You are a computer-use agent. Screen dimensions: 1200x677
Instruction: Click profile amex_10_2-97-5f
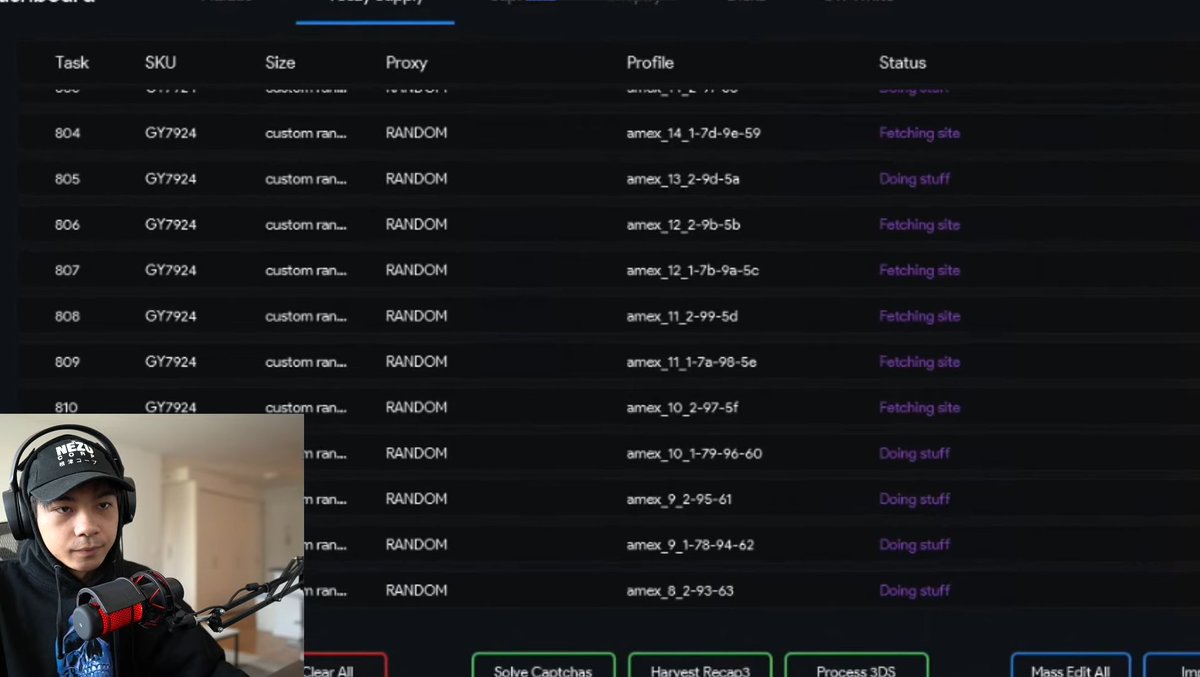click(683, 407)
